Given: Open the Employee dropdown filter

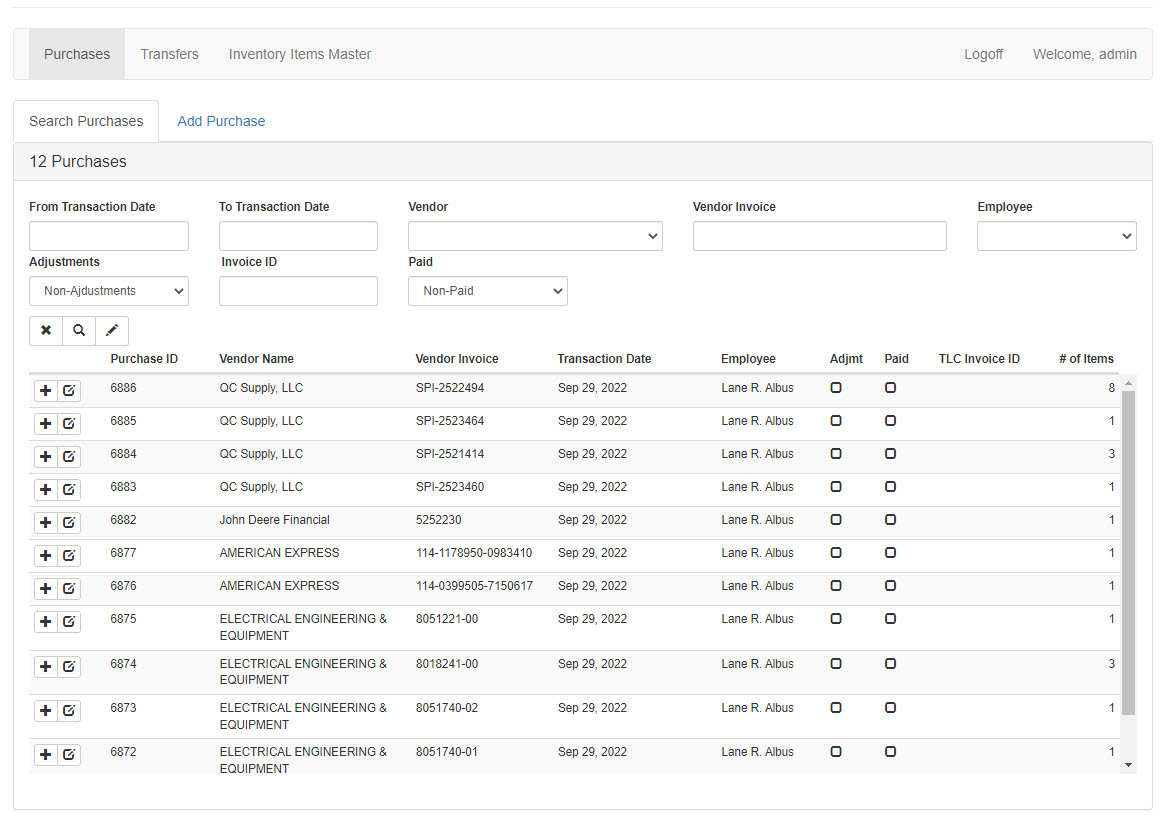Looking at the screenshot, I should [1056, 236].
